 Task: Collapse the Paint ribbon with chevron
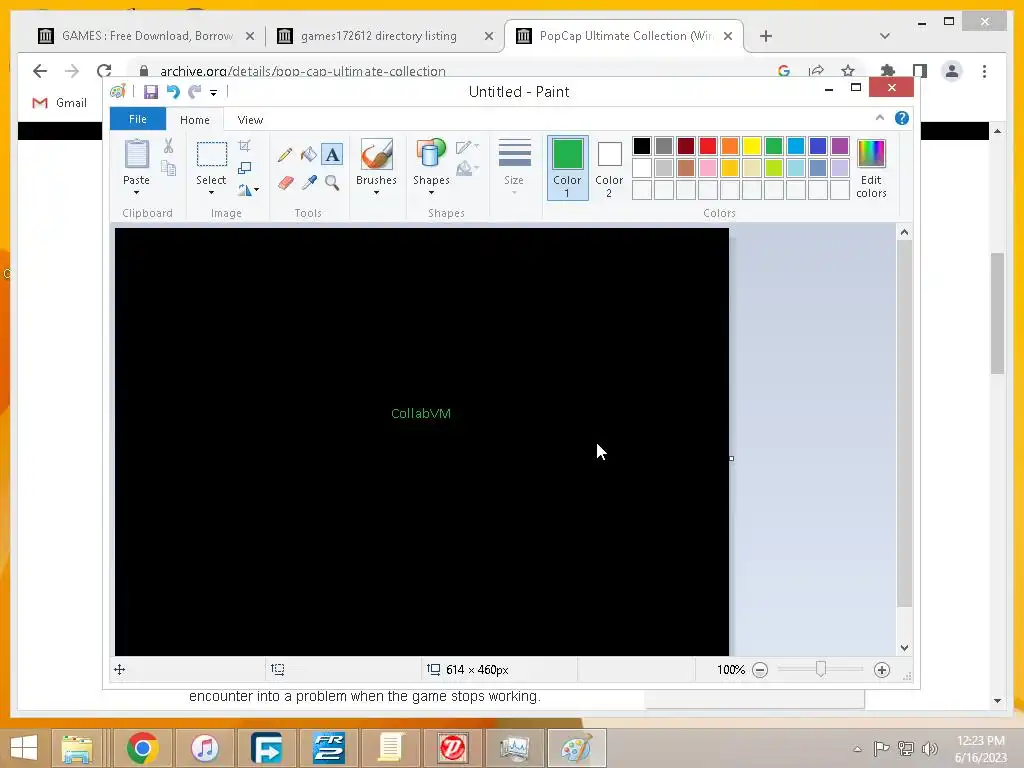880,118
